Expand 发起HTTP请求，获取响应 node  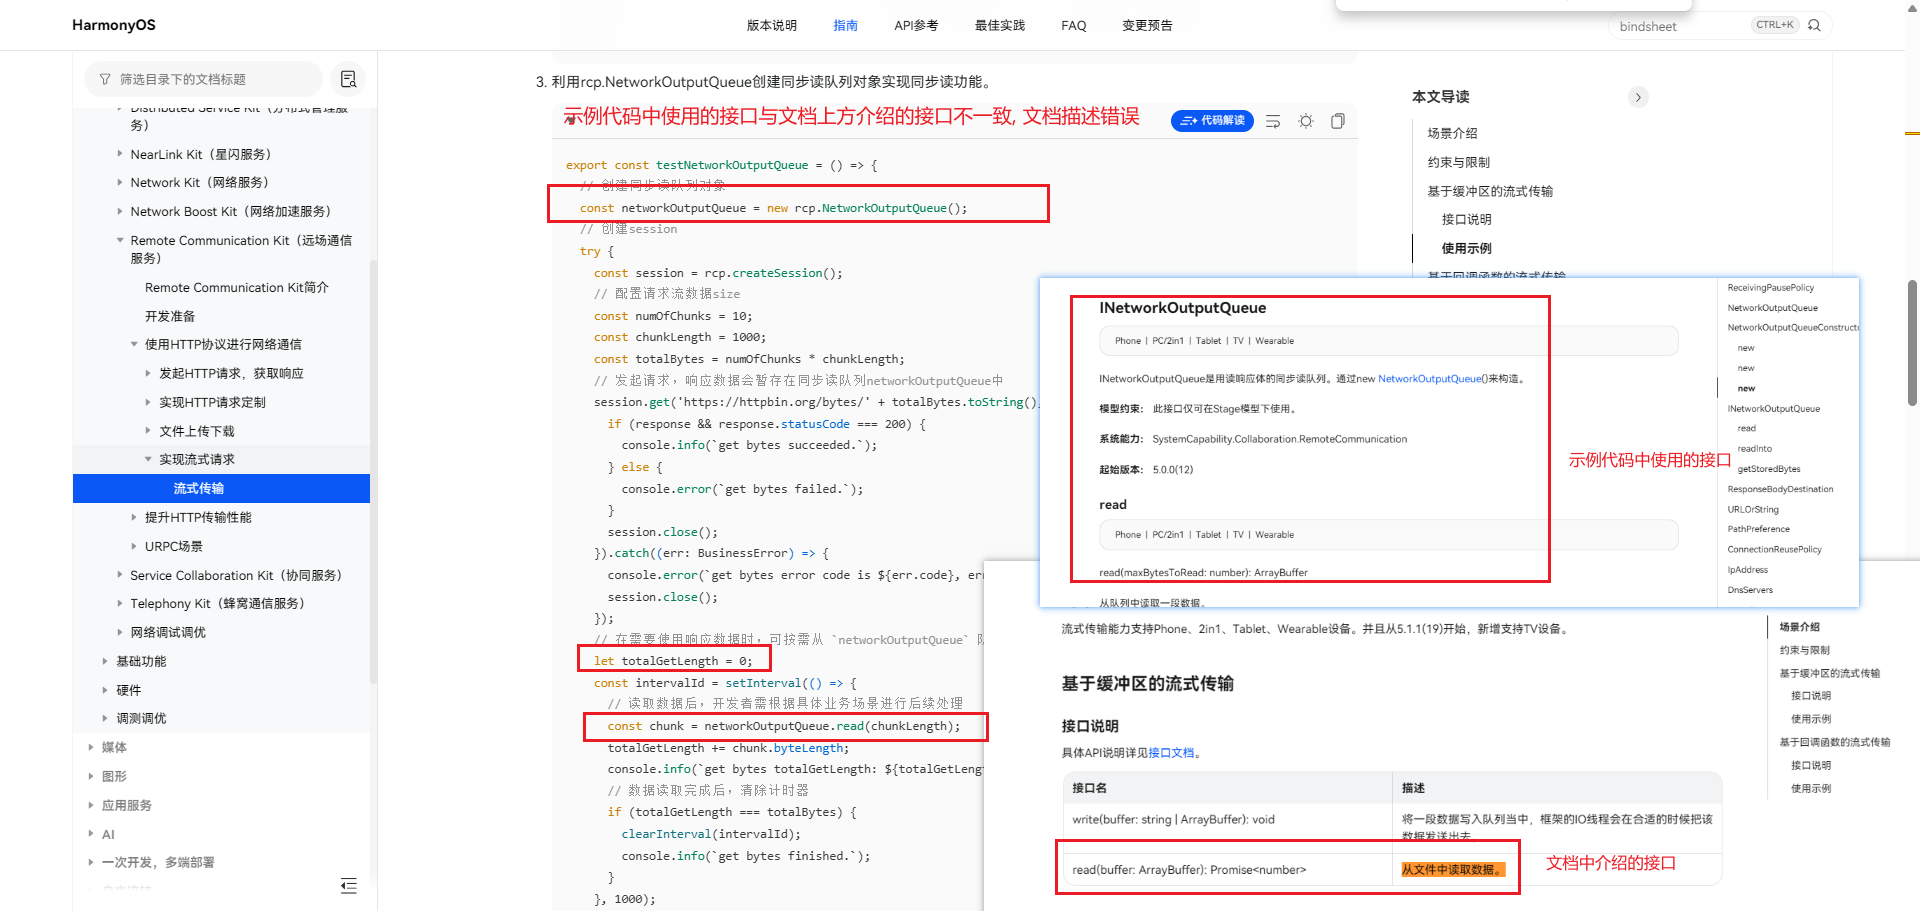pos(149,373)
